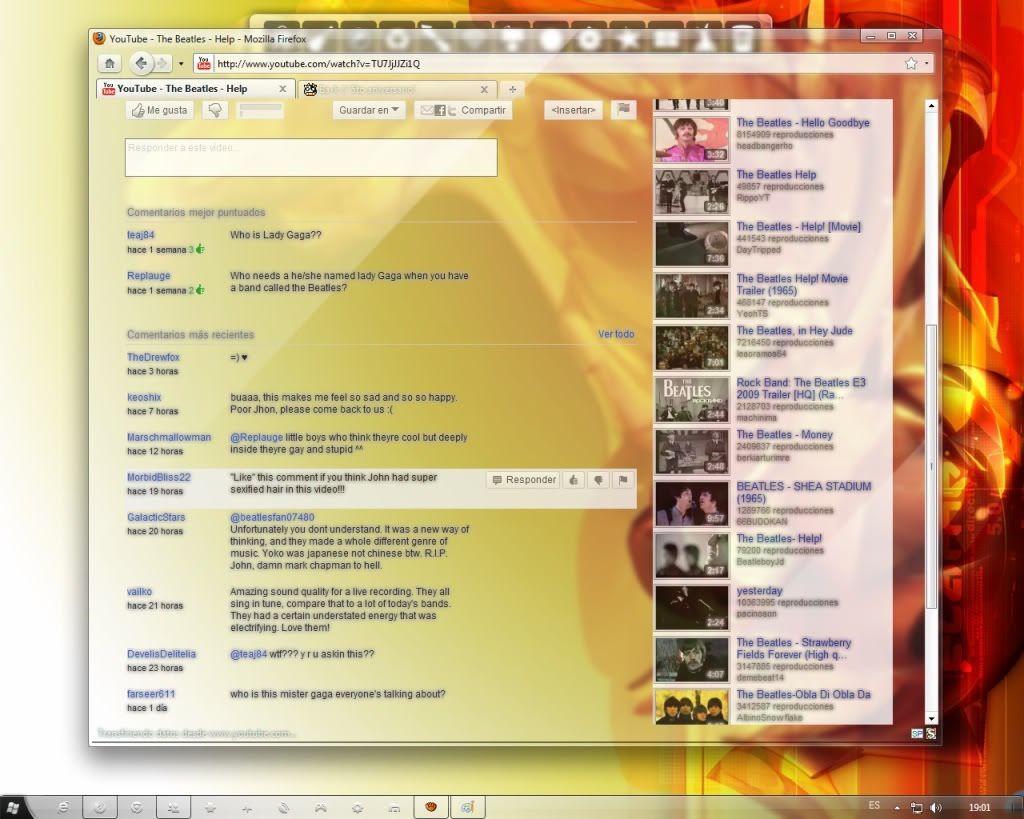Open BEATLES - SHEA STADIUM (1965) thumbnail

(x=692, y=504)
